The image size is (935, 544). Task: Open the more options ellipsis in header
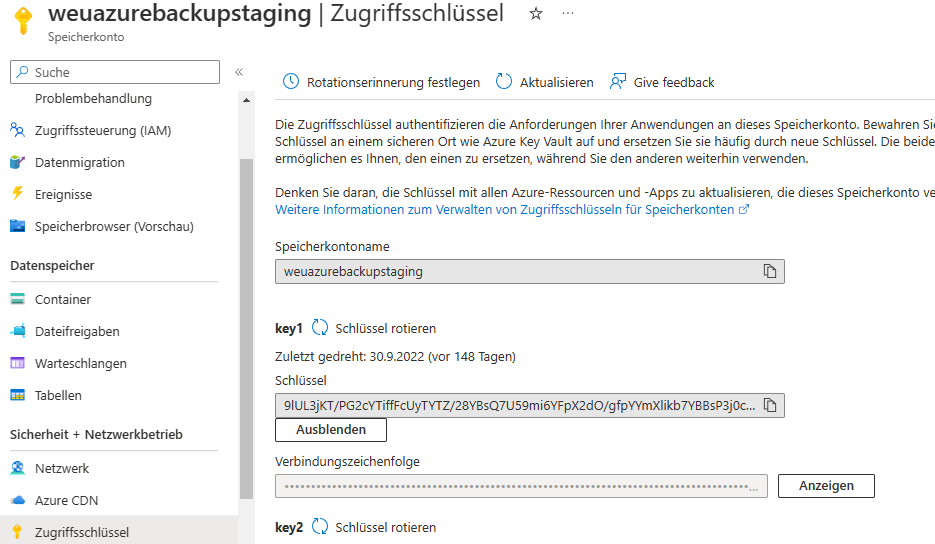pos(568,13)
